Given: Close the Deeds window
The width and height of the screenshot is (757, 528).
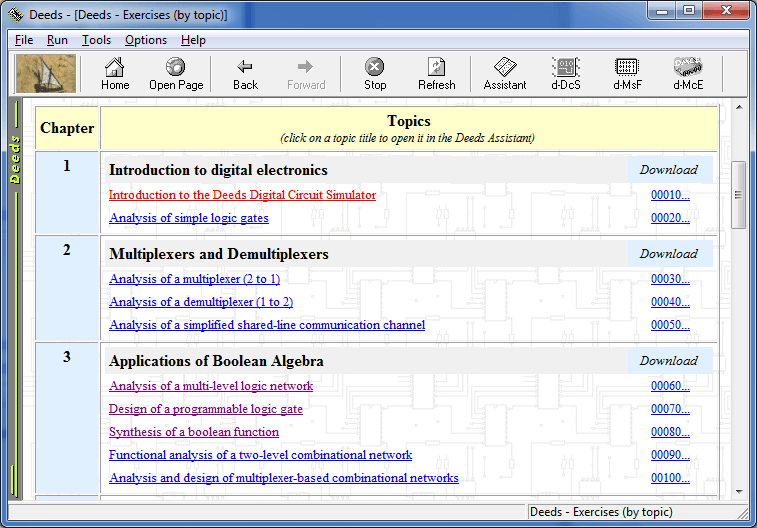Looking at the screenshot, I should 726,11.
